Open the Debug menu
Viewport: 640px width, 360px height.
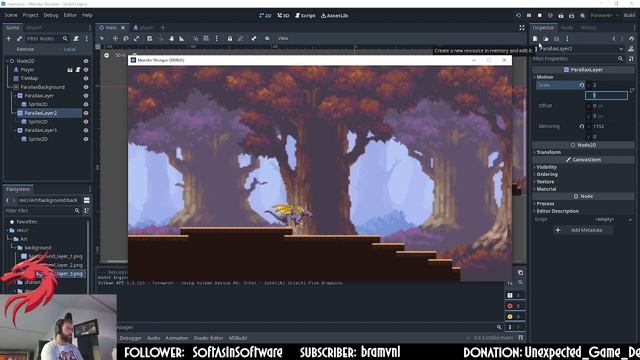[x=51, y=15]
